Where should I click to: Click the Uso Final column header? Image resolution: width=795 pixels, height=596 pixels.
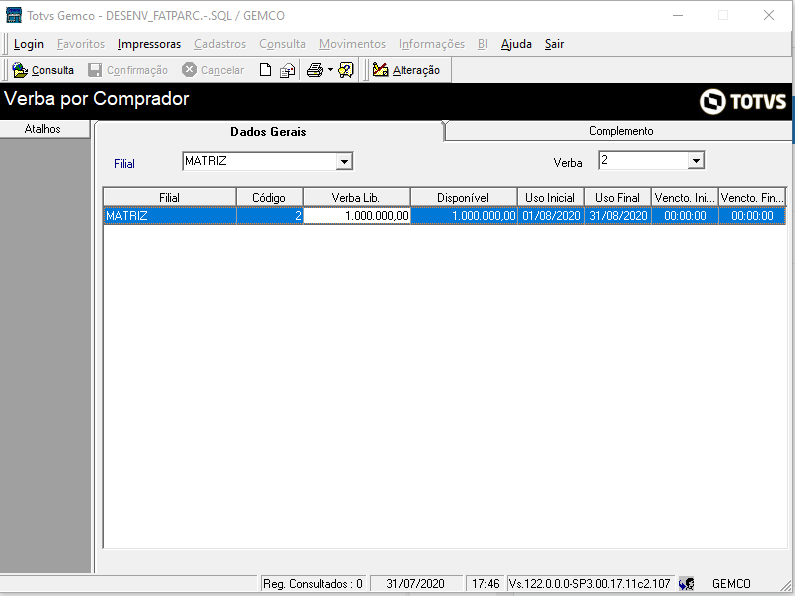pos(618,197)
